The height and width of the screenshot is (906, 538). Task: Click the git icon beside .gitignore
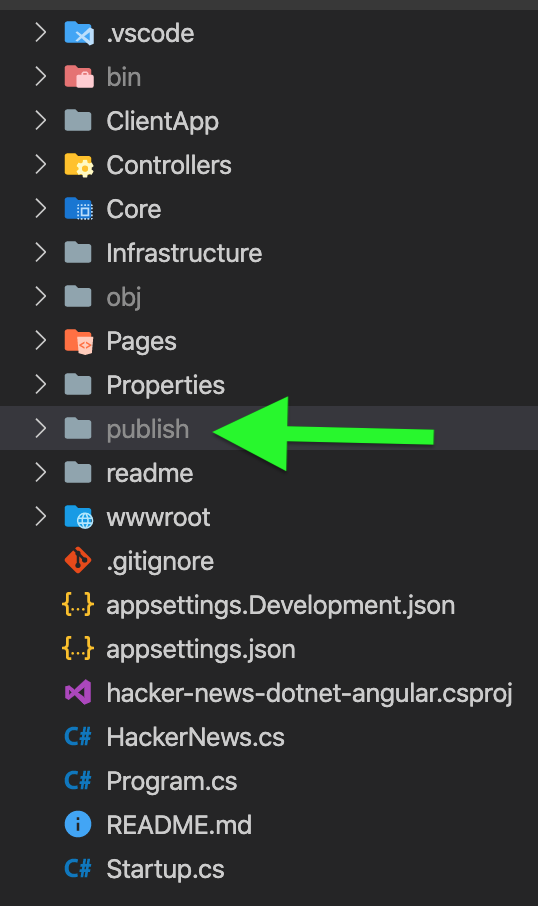(78, 560)
